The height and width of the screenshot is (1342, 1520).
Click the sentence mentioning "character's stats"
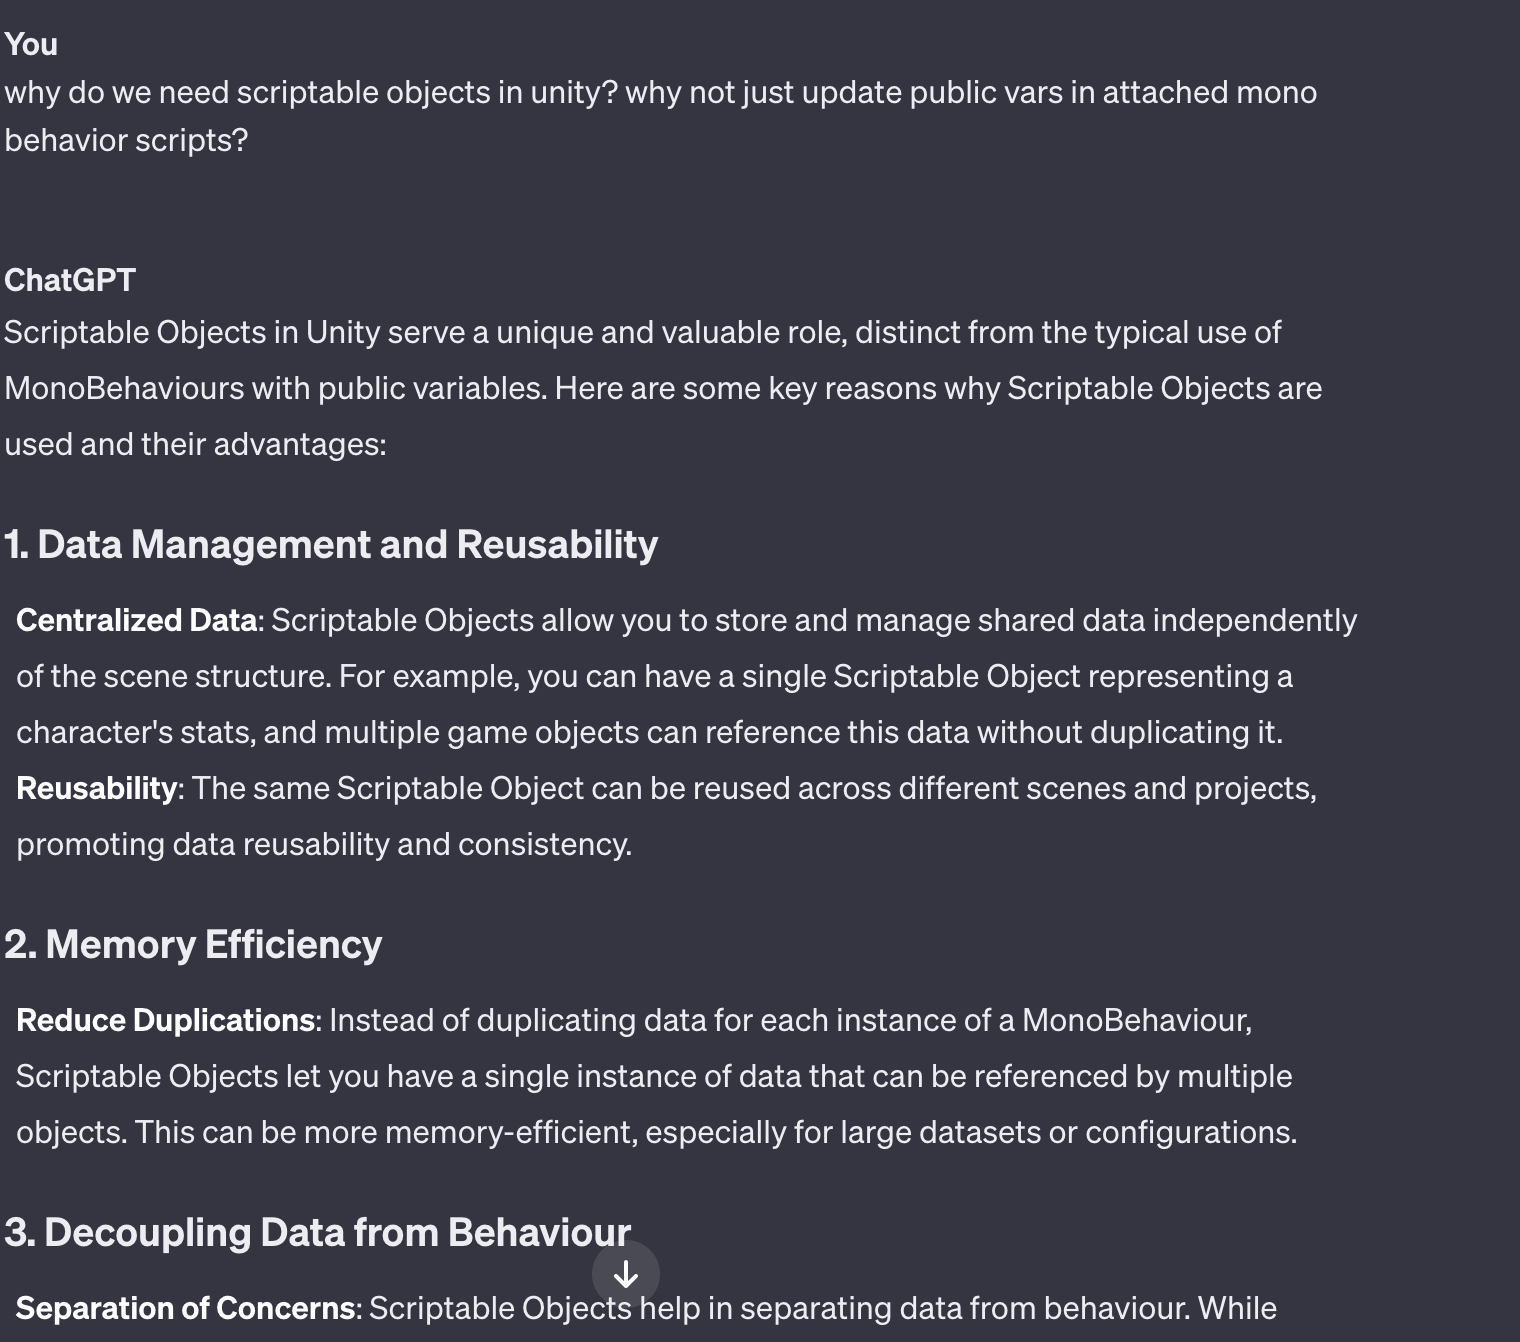tap(649, 733)
